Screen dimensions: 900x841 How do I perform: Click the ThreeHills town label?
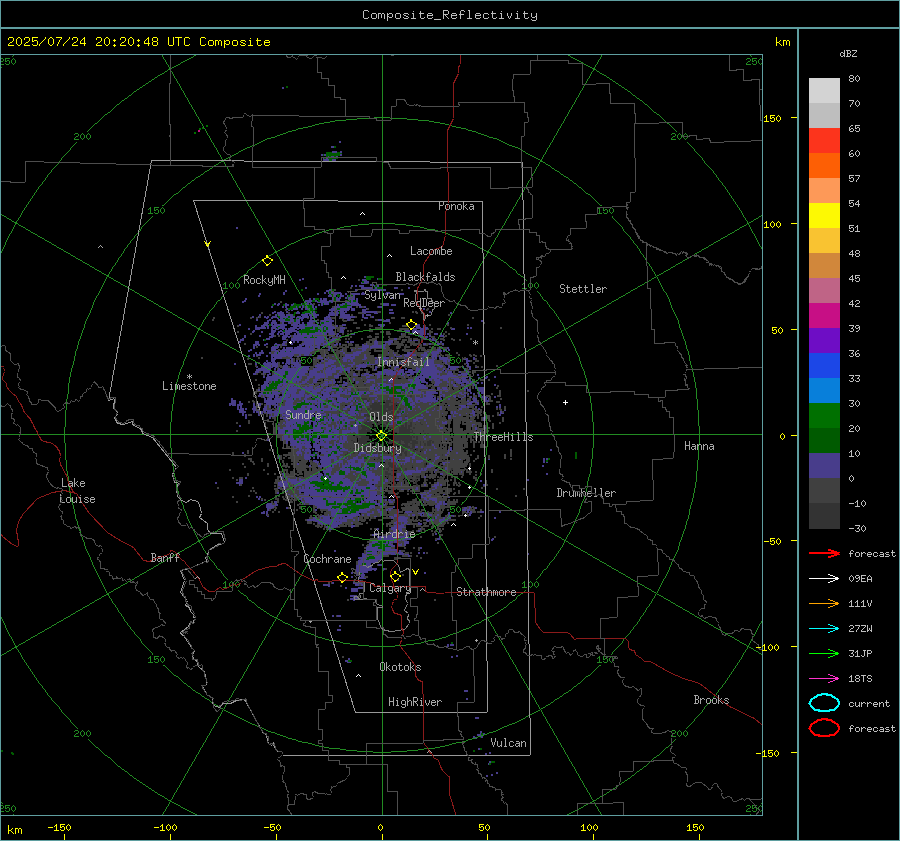tap(503, 437)
